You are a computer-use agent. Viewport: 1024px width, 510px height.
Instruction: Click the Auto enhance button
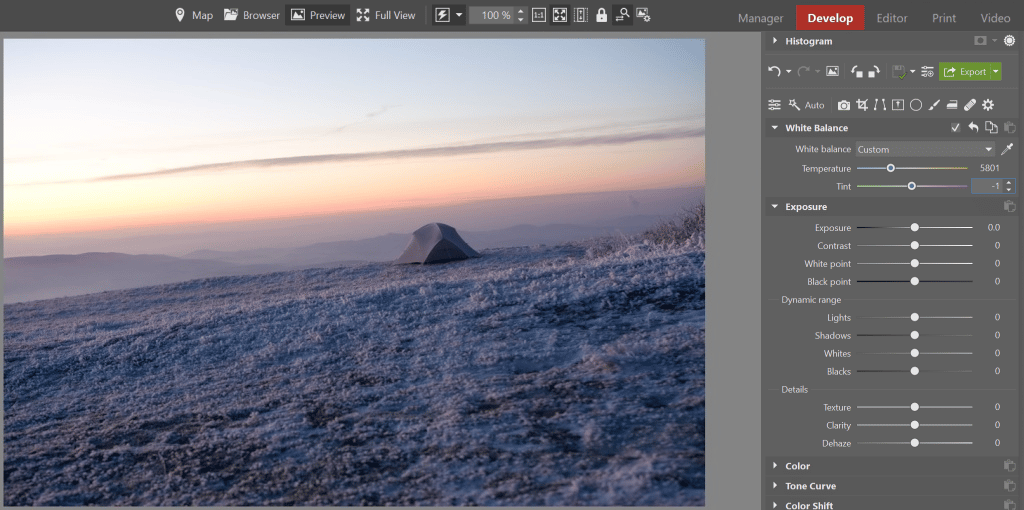pyautogui.click(x=807, y=105)
